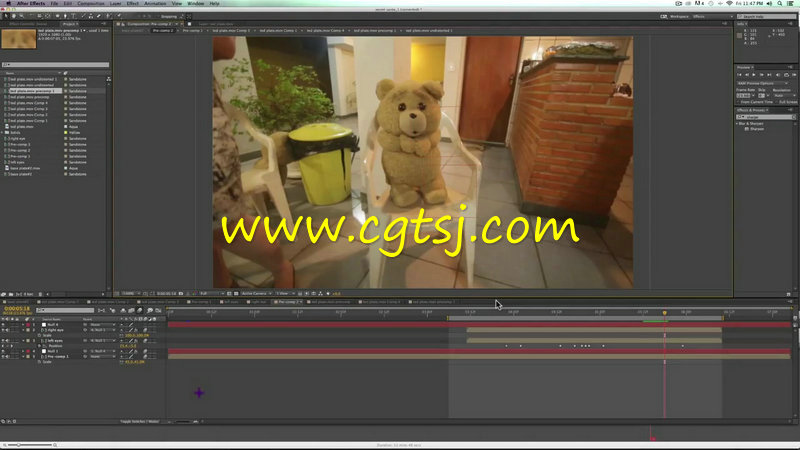The image size is (800, 450).
Task: Open the Window menu
Action: 195,4
